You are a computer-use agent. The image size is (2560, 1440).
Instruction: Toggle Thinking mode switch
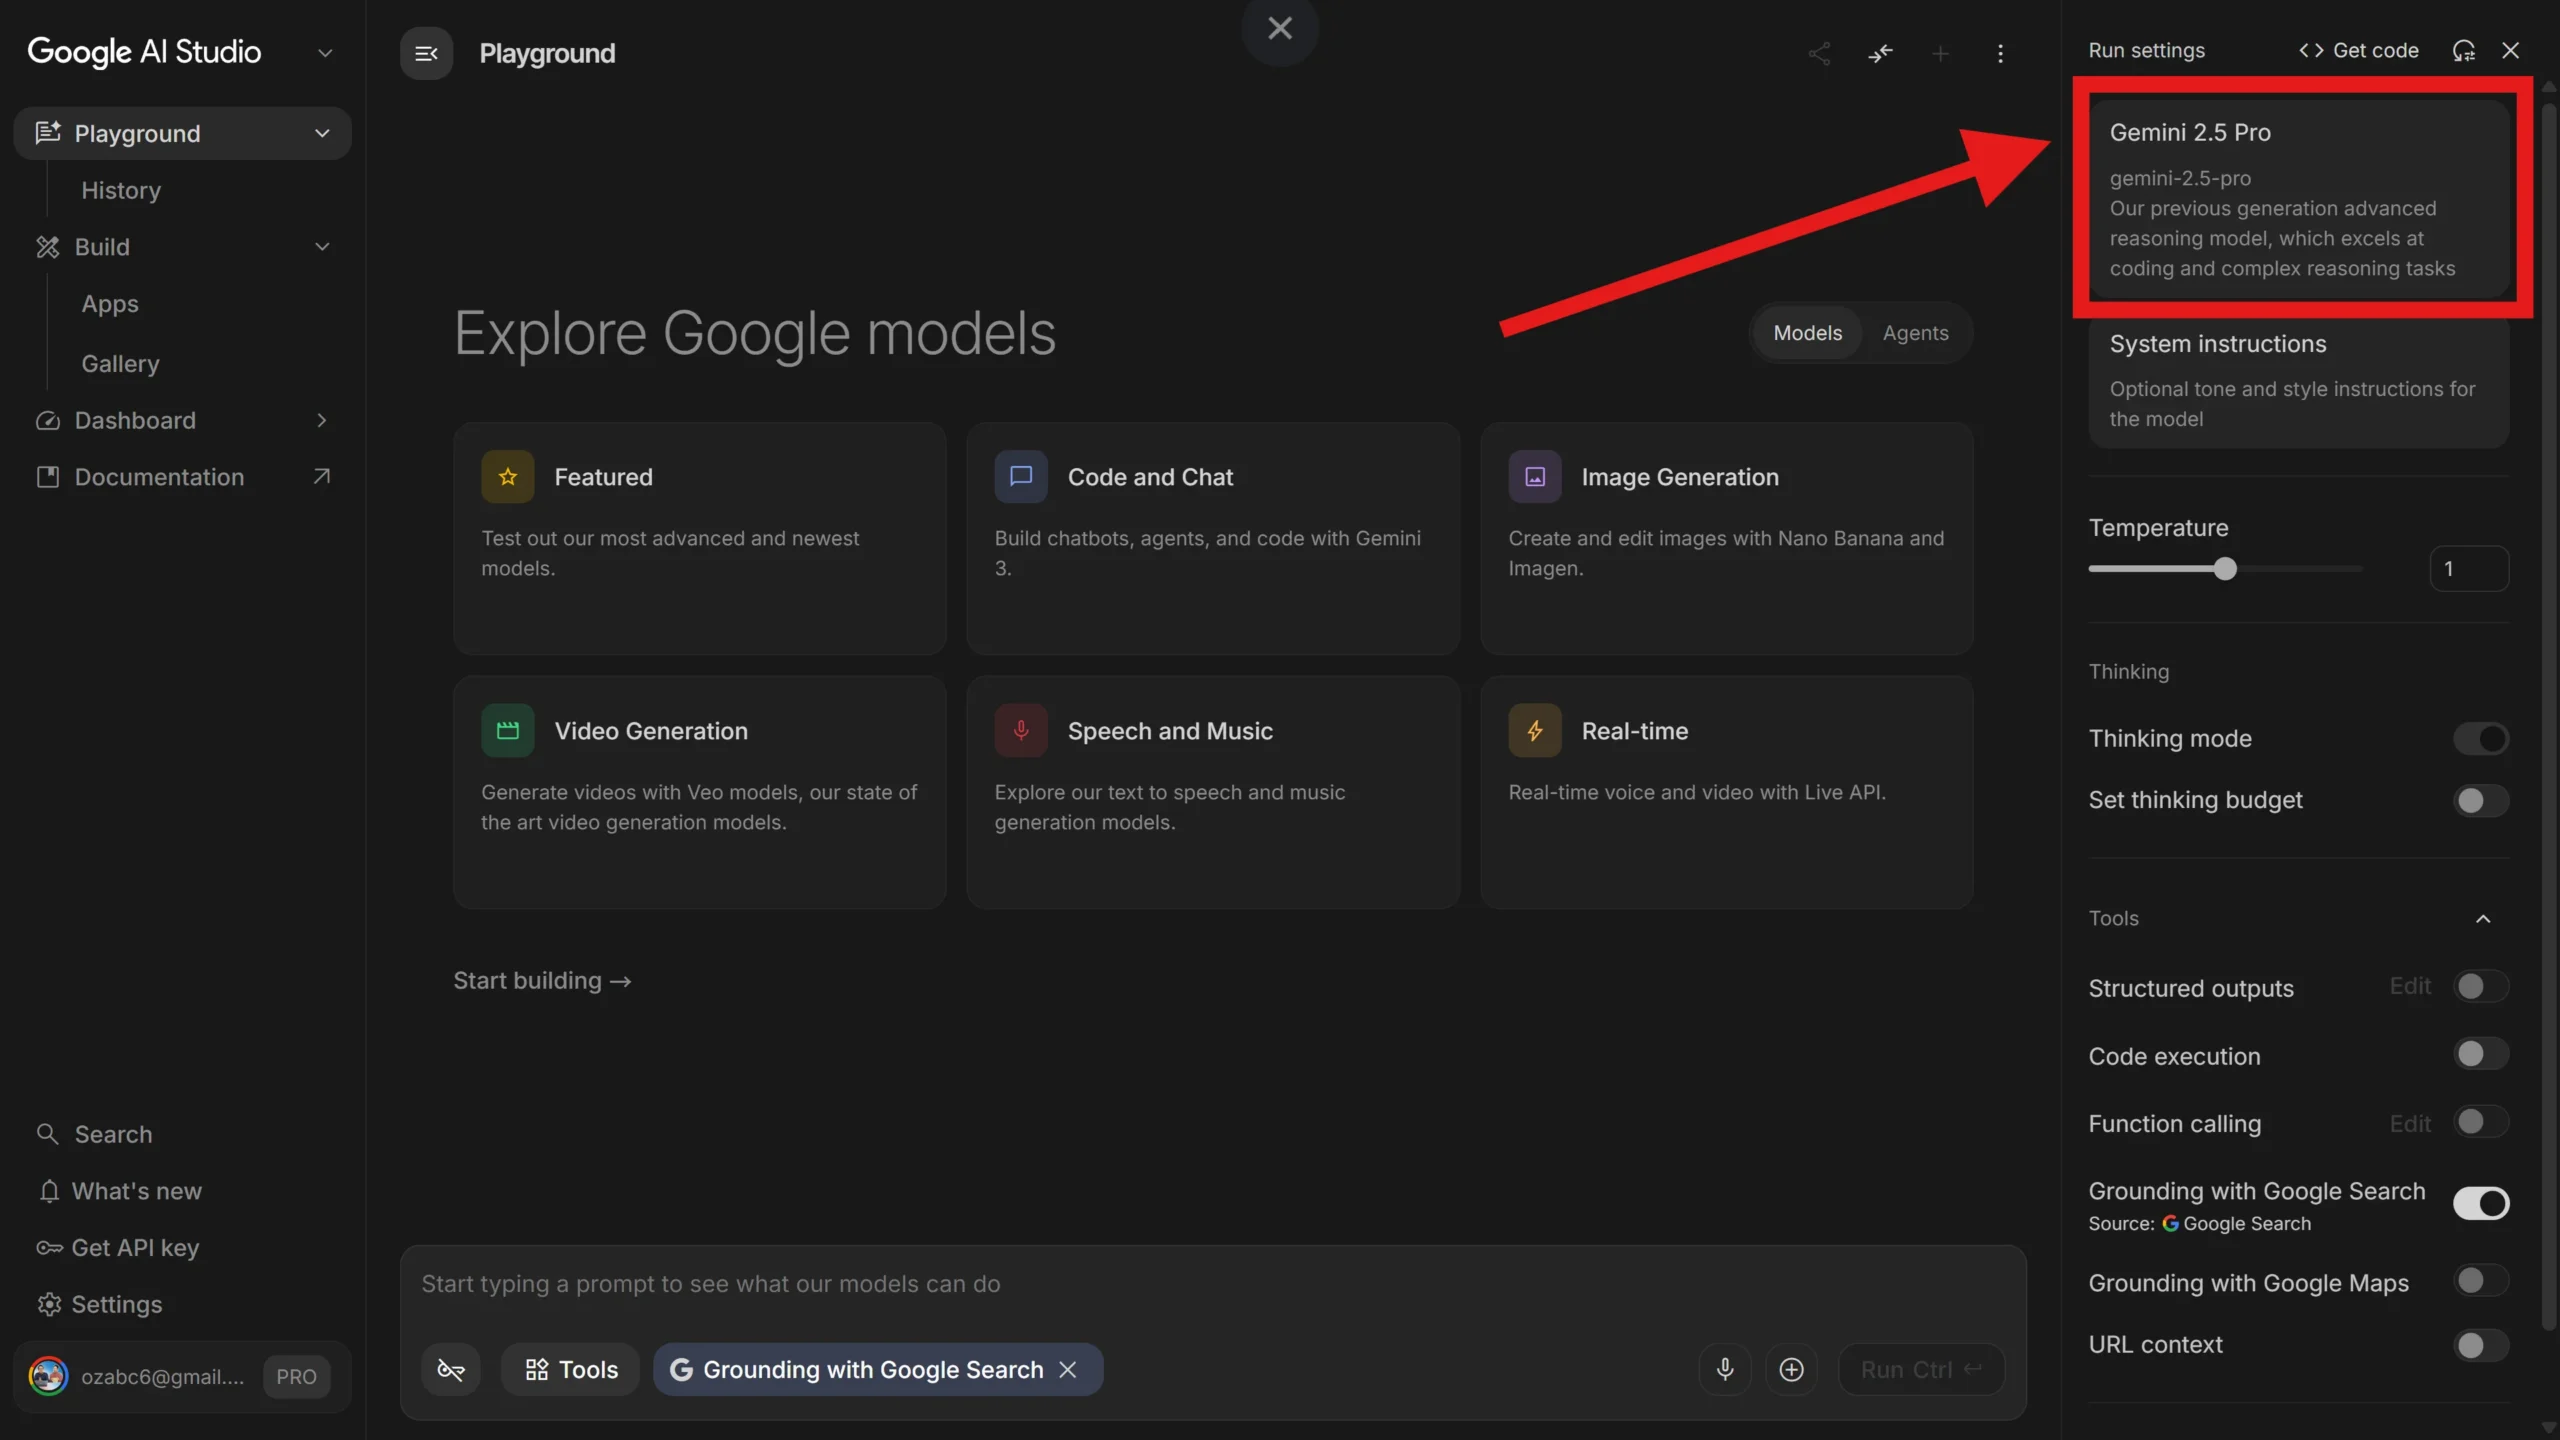pyautogui.click(x=2481, y=739)
